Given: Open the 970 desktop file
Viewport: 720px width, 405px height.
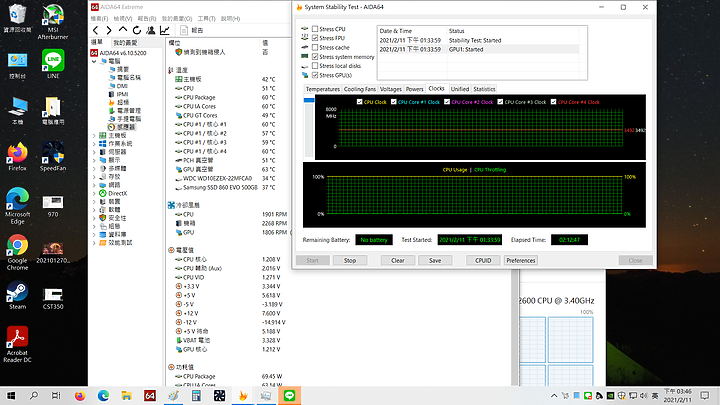Looking at the screenshot, I should [53, 206].
